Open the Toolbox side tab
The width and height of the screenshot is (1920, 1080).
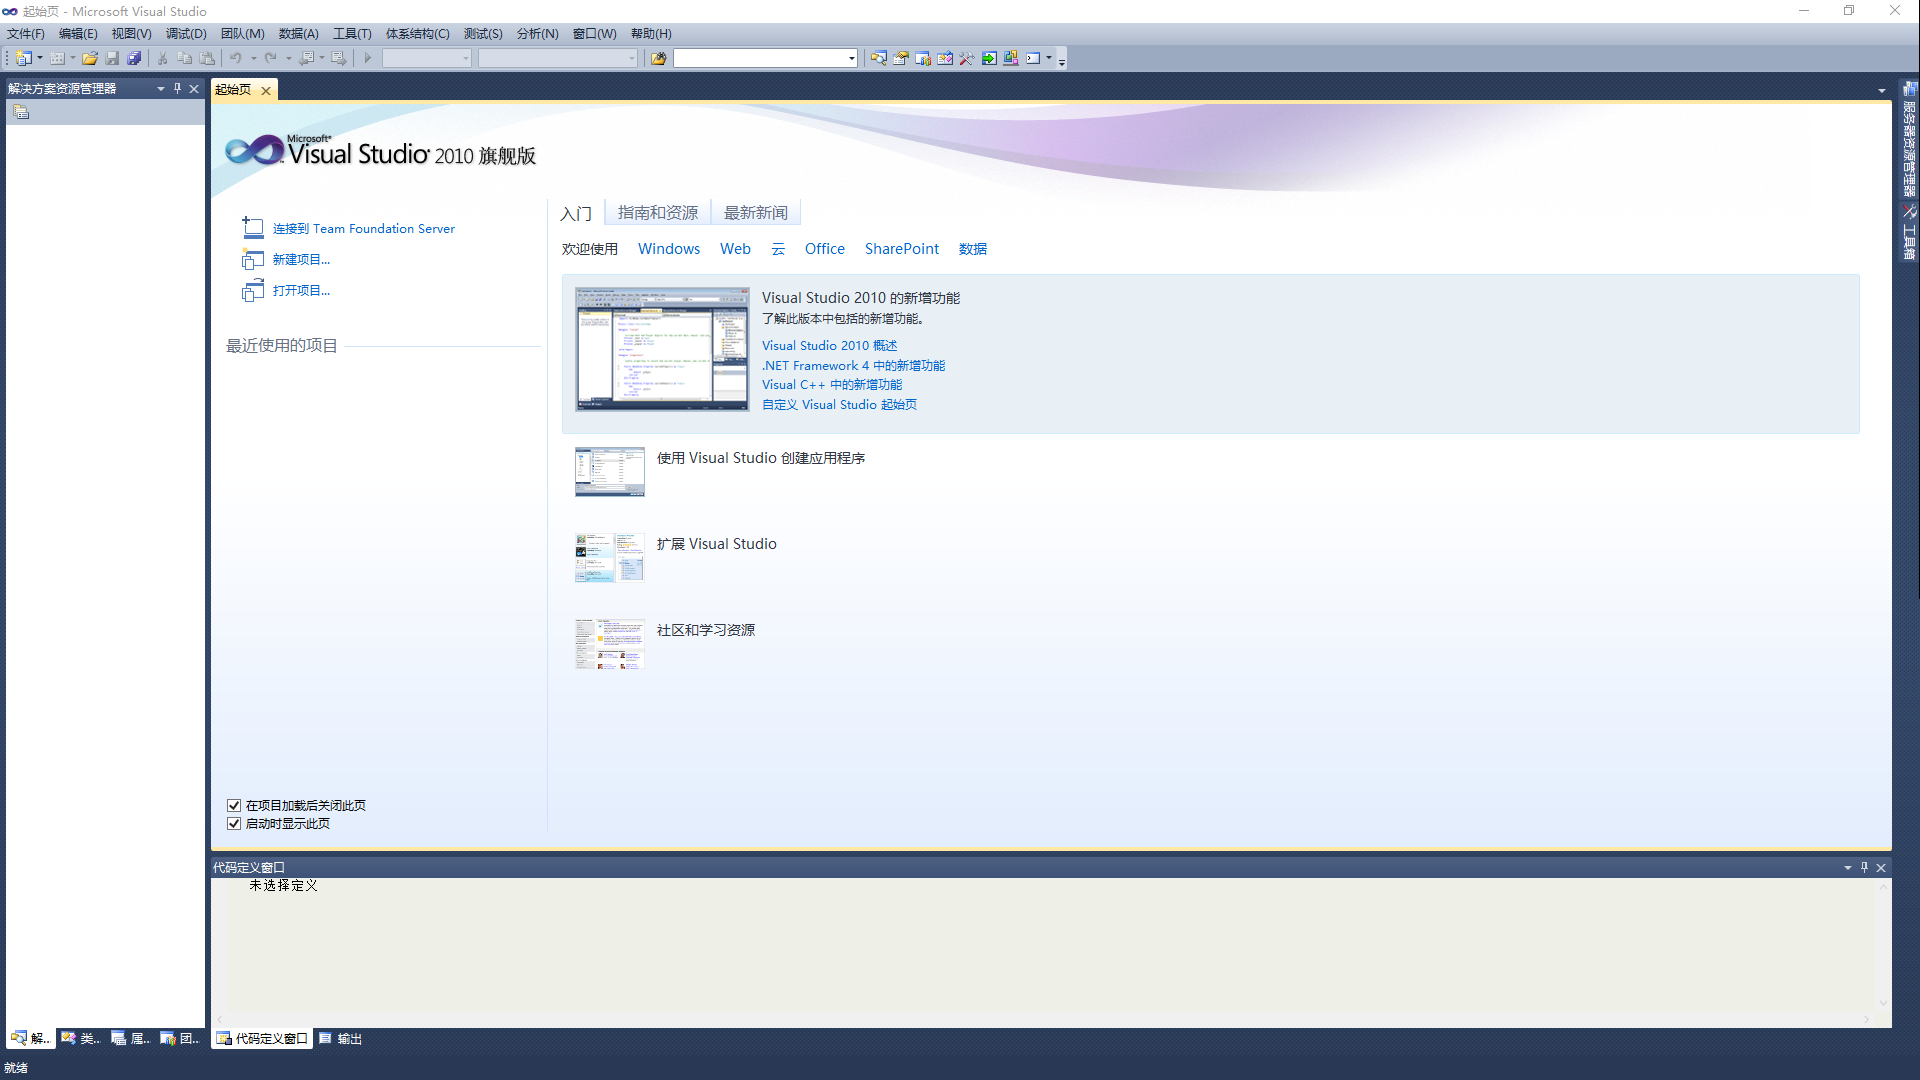point(1910,233)
